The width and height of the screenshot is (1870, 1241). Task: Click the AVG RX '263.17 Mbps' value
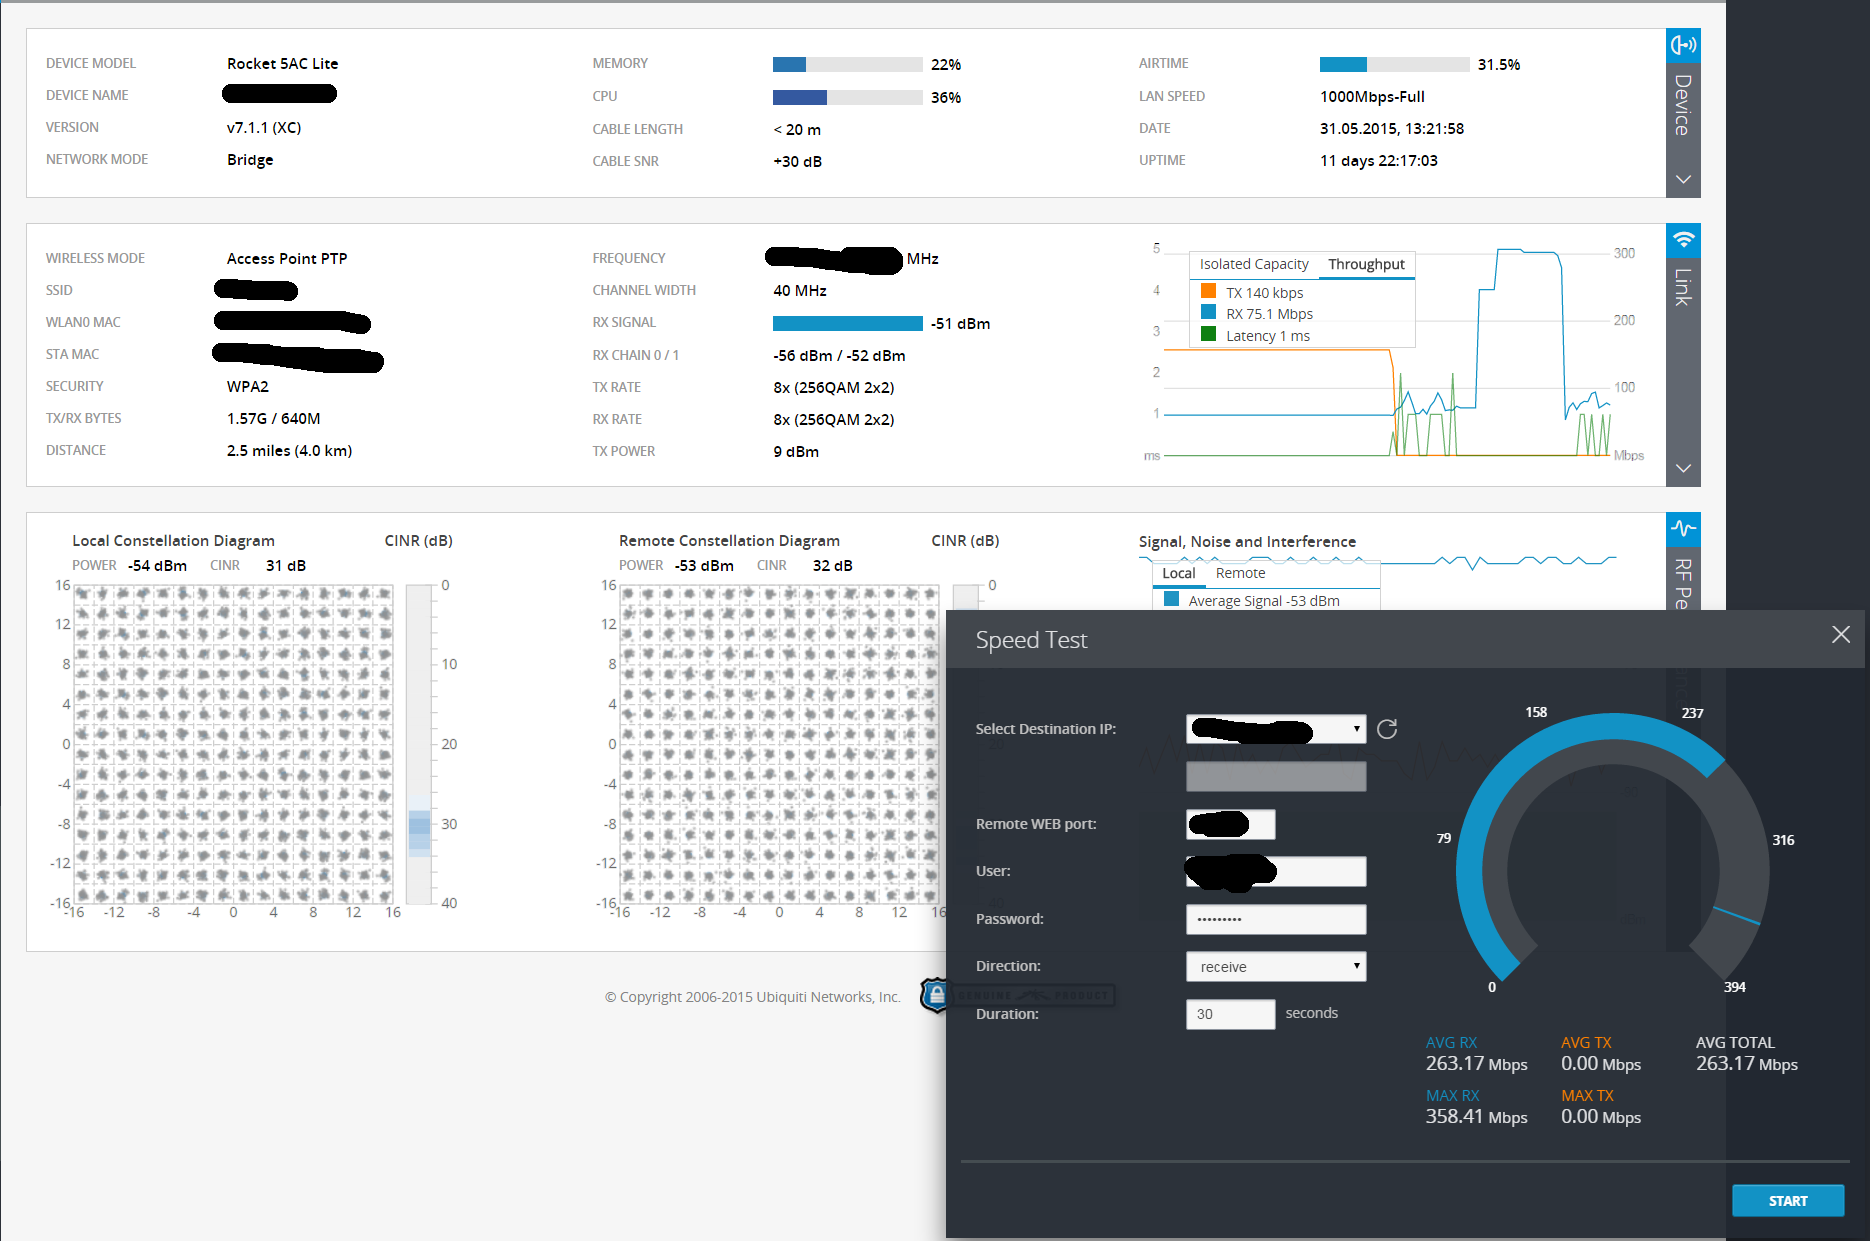click(x=1476, y=1064)
